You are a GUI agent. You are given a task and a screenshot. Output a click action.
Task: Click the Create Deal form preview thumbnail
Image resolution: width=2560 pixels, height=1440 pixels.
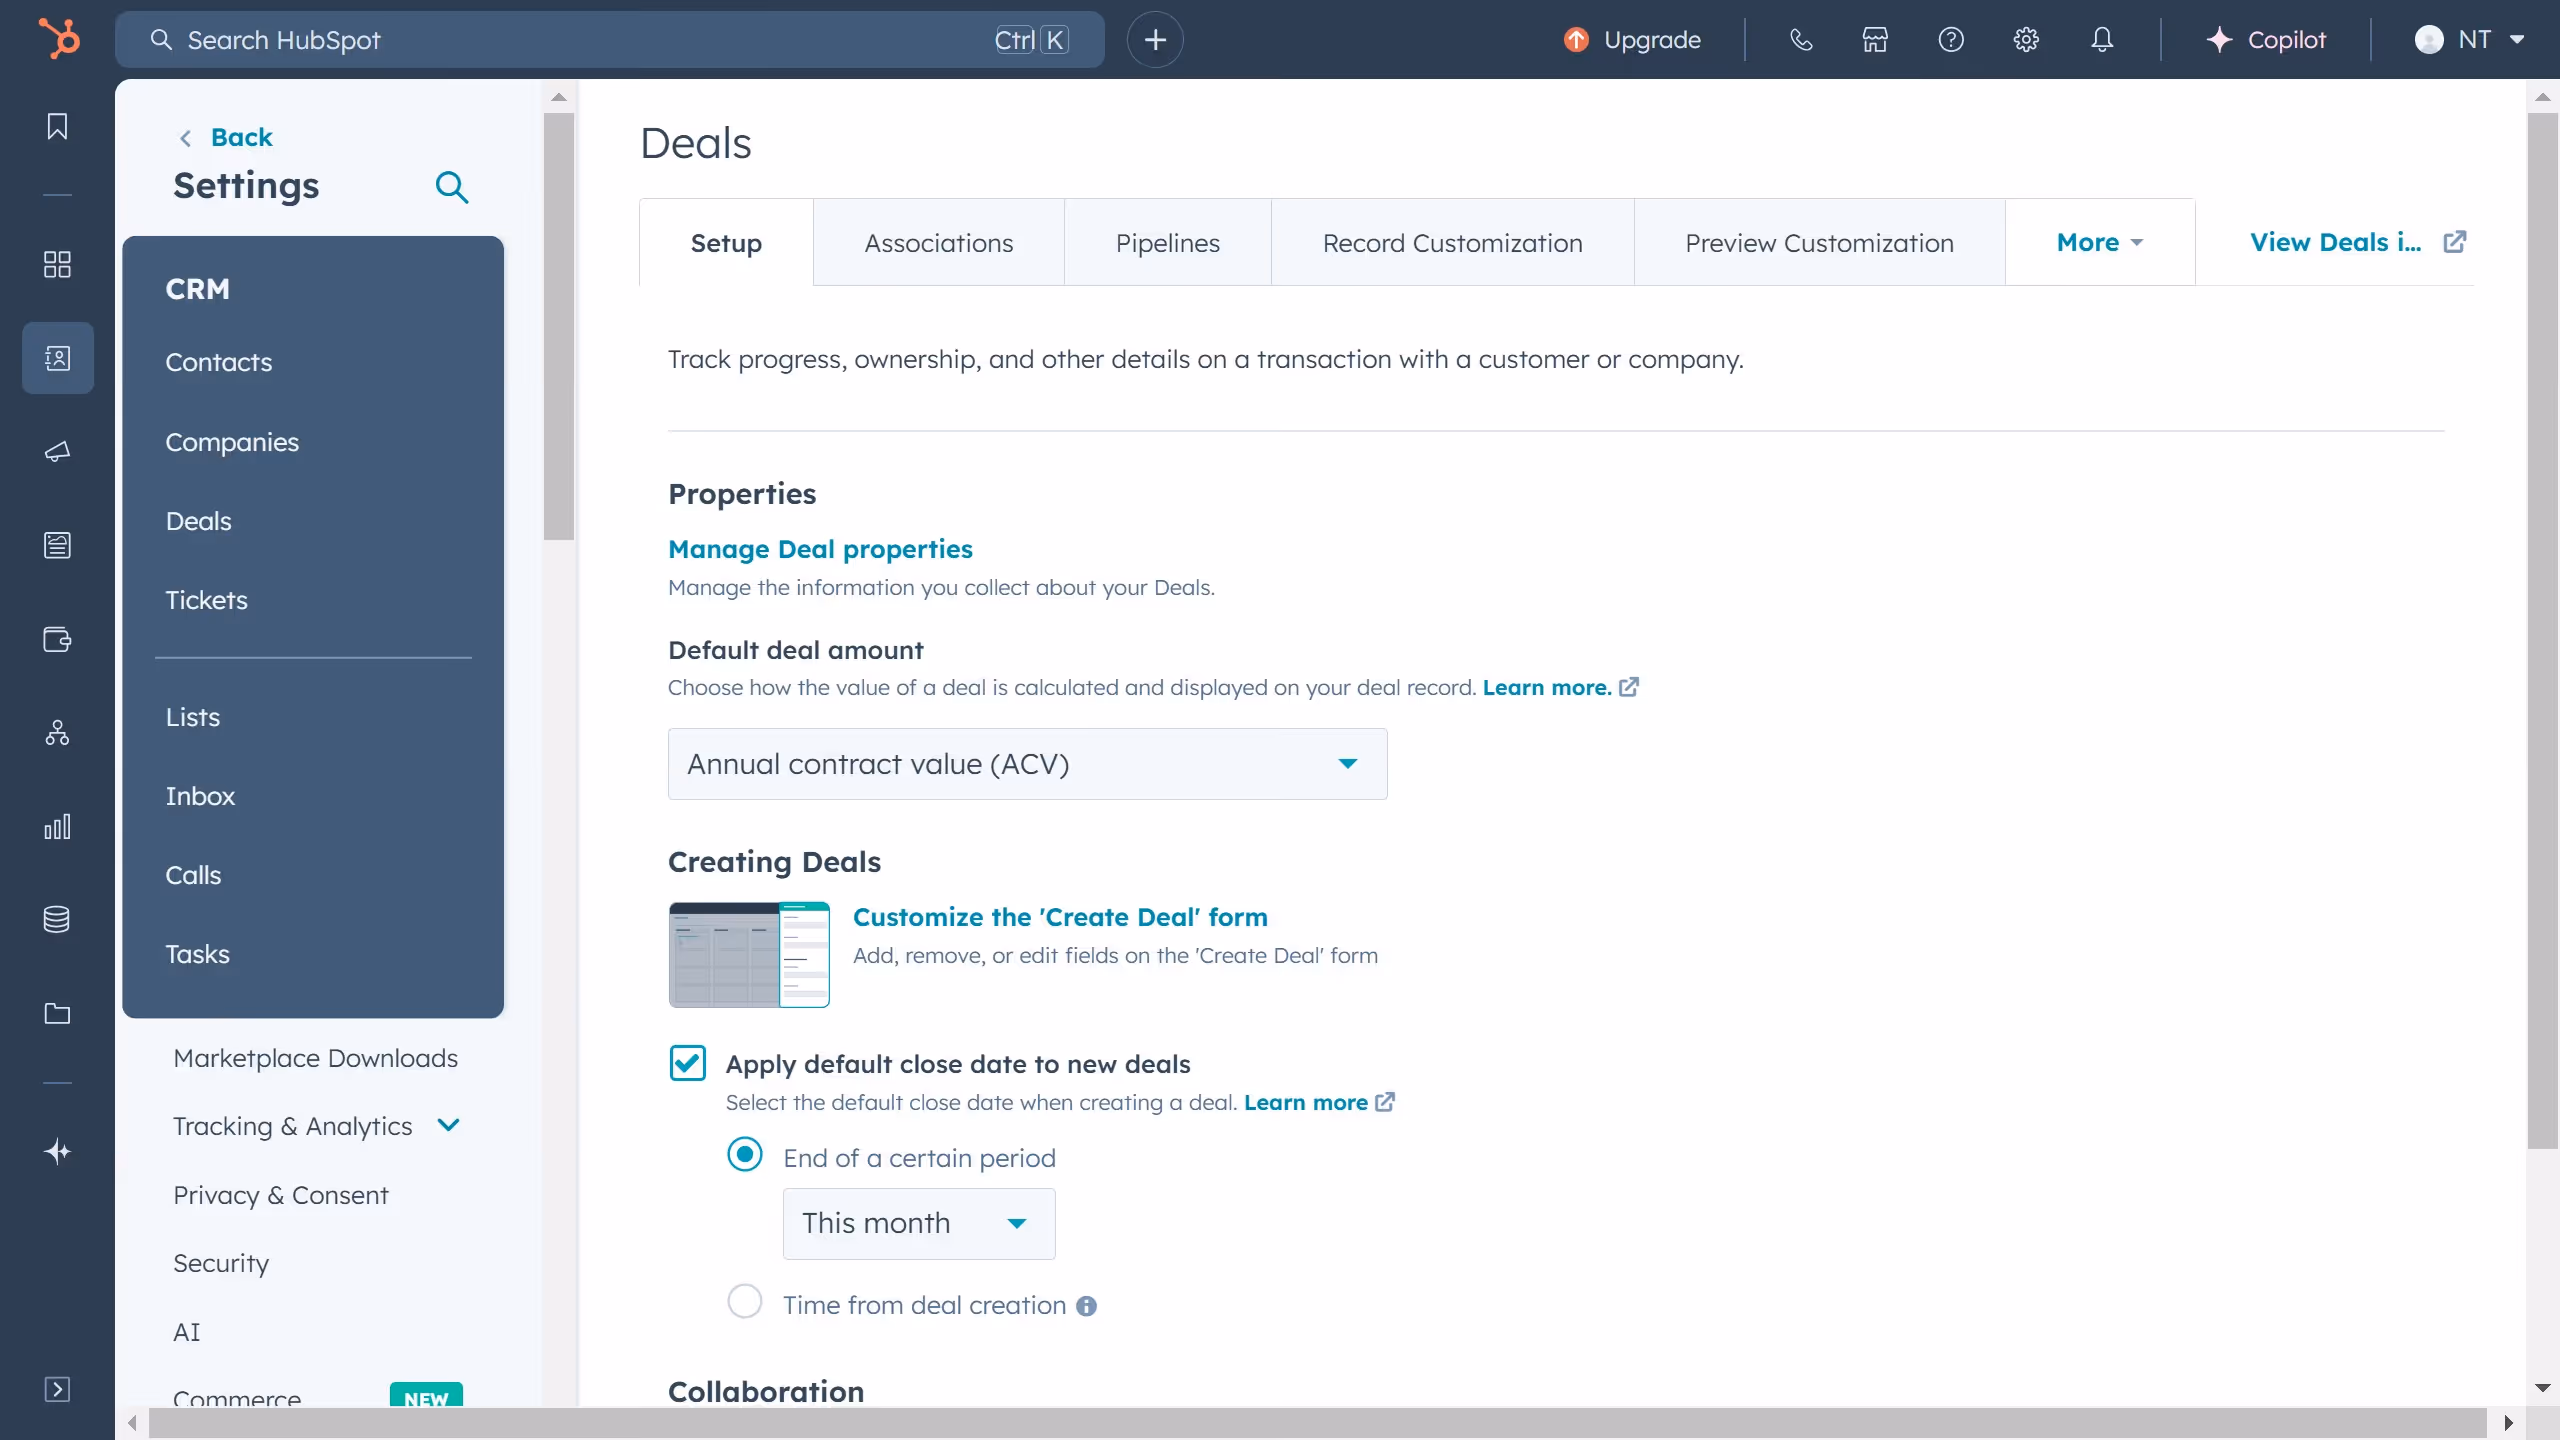[x=748, y=954]
